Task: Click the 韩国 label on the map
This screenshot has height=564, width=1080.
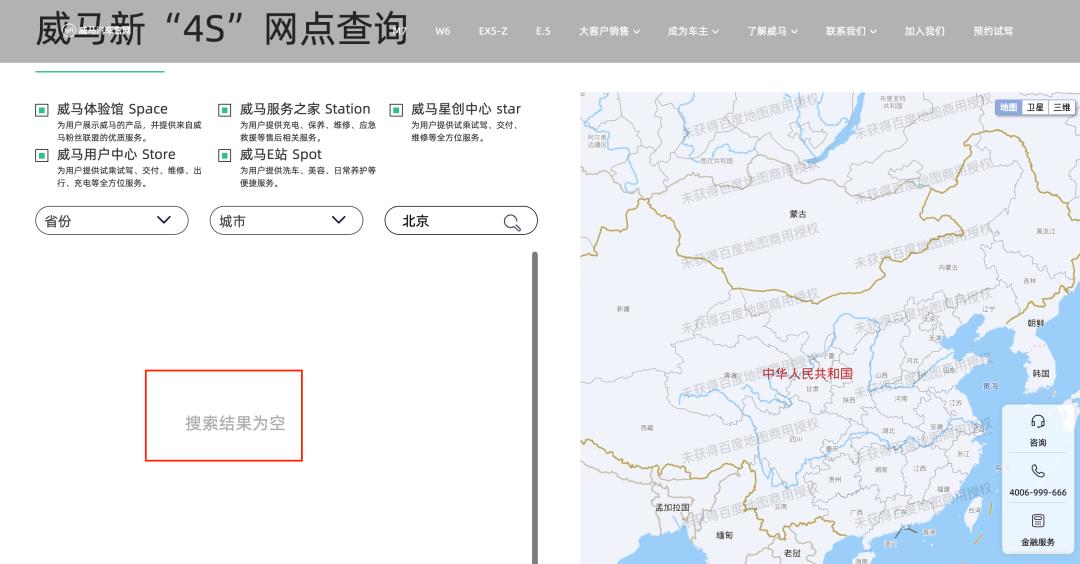Action: [1041, 373]
